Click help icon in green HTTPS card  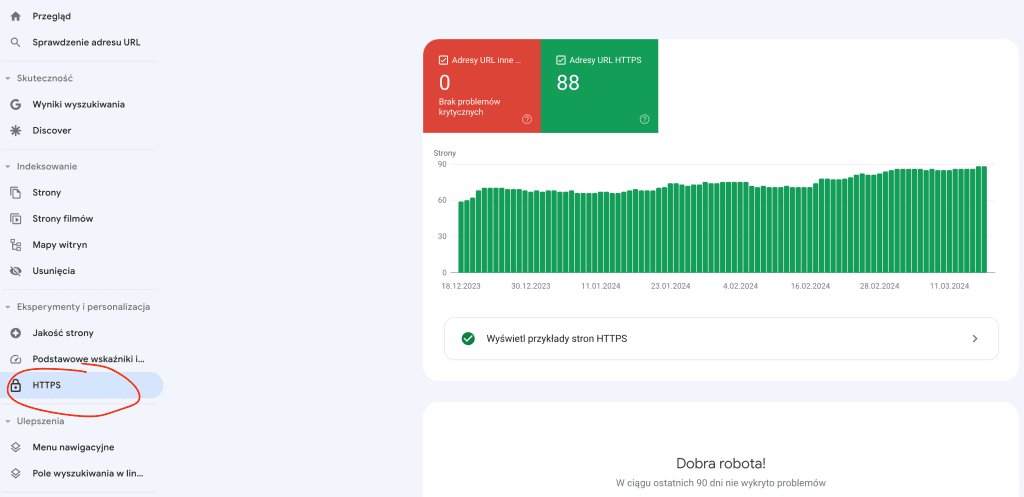click(x=645, y=119)
